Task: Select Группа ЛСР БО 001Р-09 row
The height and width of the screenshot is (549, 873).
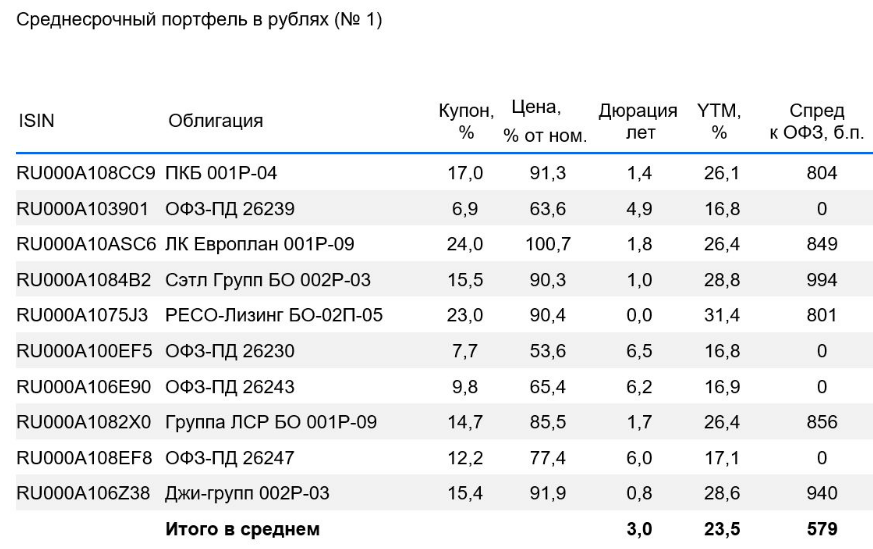Action: click(444, 421)
